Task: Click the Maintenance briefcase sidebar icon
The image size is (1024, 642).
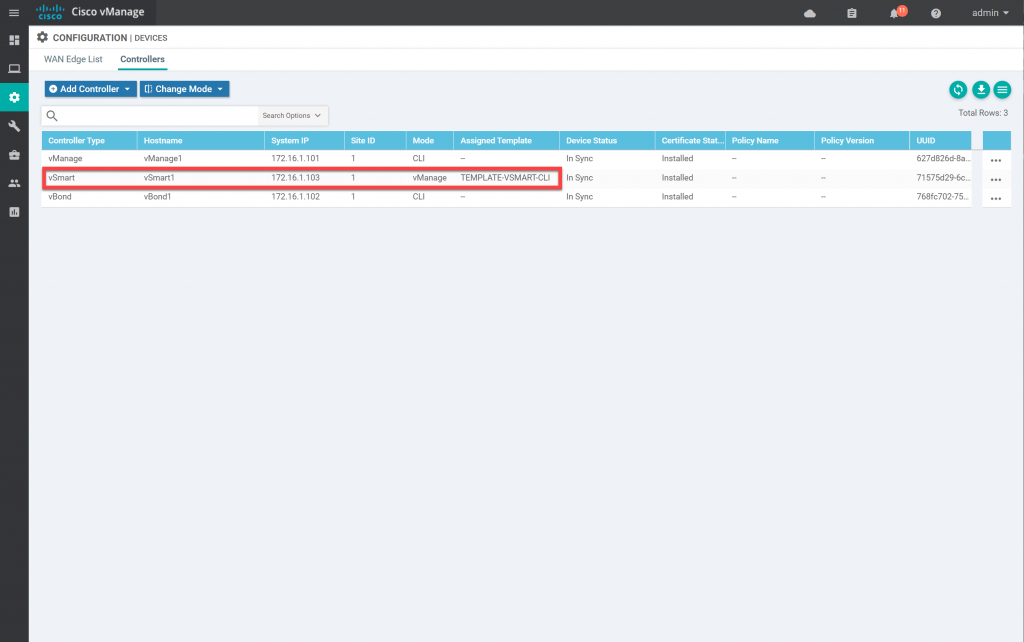Action: 14,155
